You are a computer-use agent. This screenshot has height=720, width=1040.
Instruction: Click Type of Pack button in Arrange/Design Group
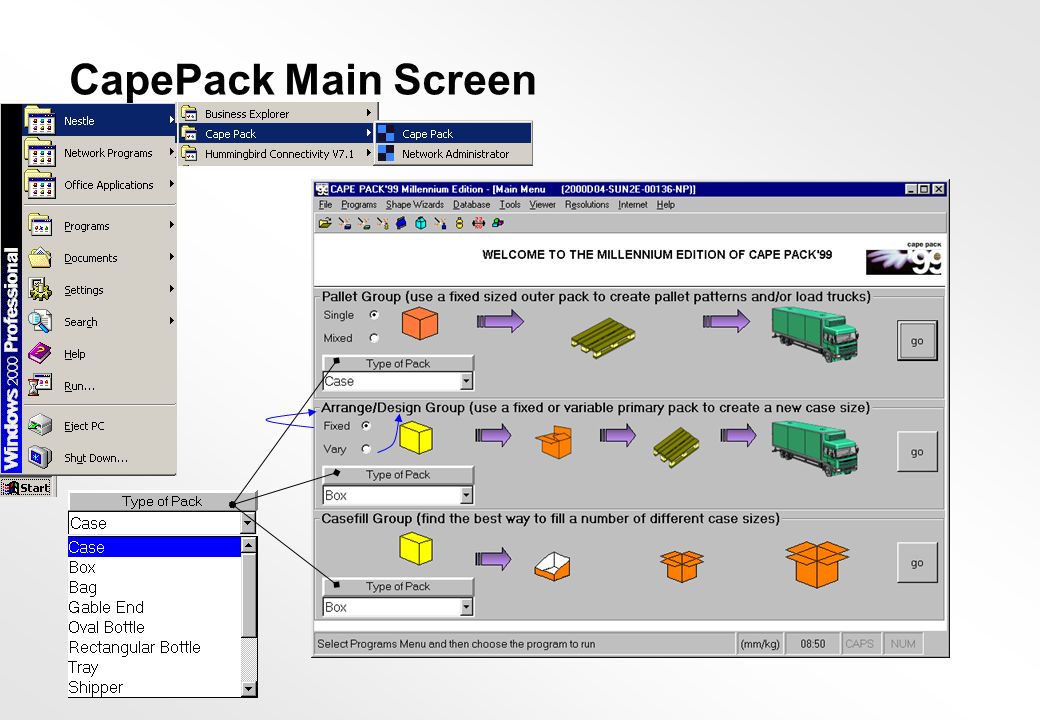tap(398, 475)
